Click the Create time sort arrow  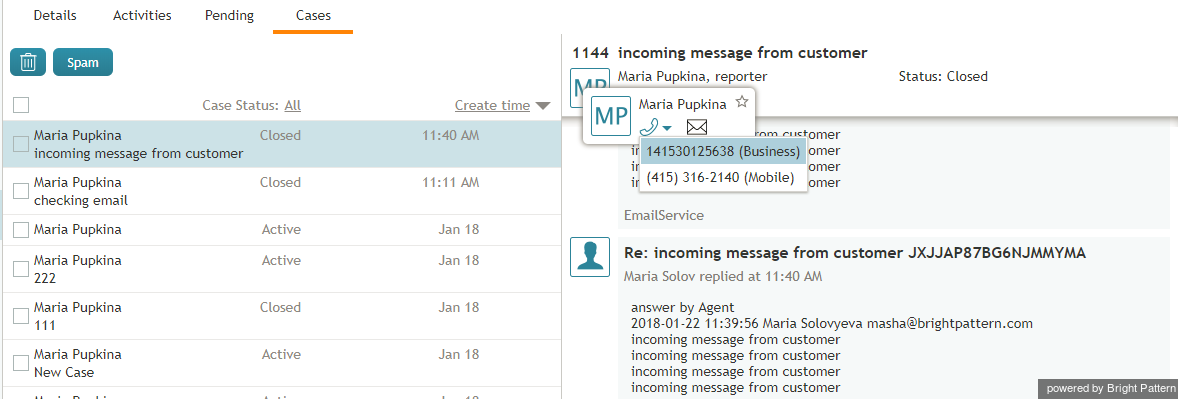point(543,106)
